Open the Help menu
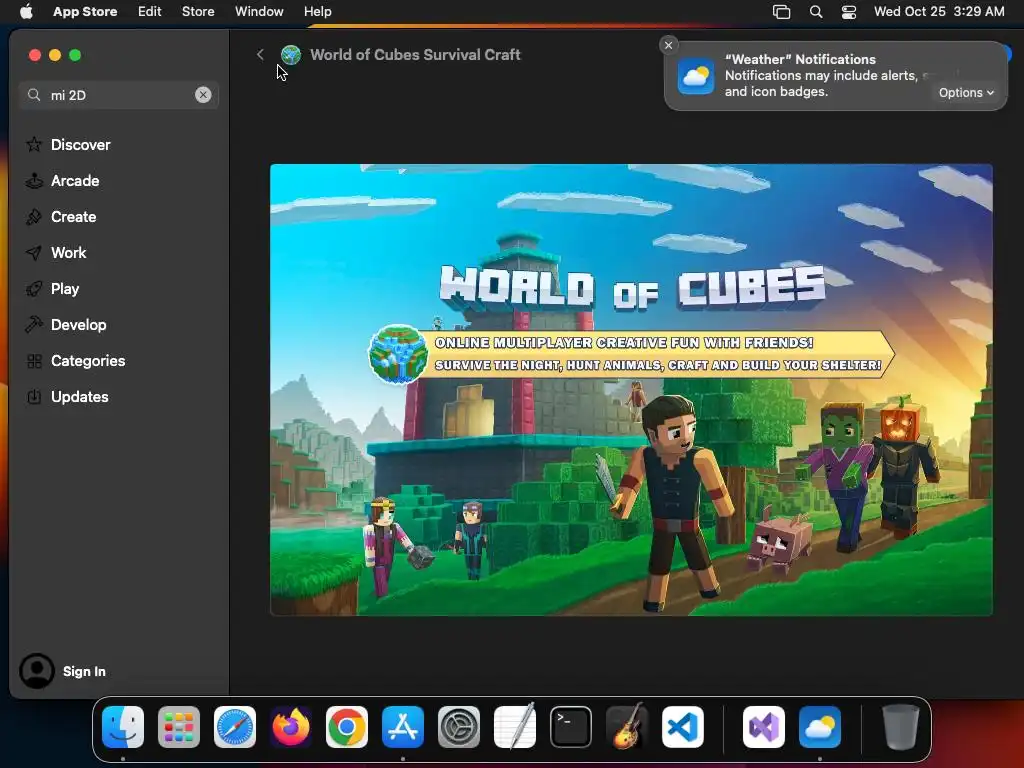Screen dimensions: 1024x768 point(317,12)
